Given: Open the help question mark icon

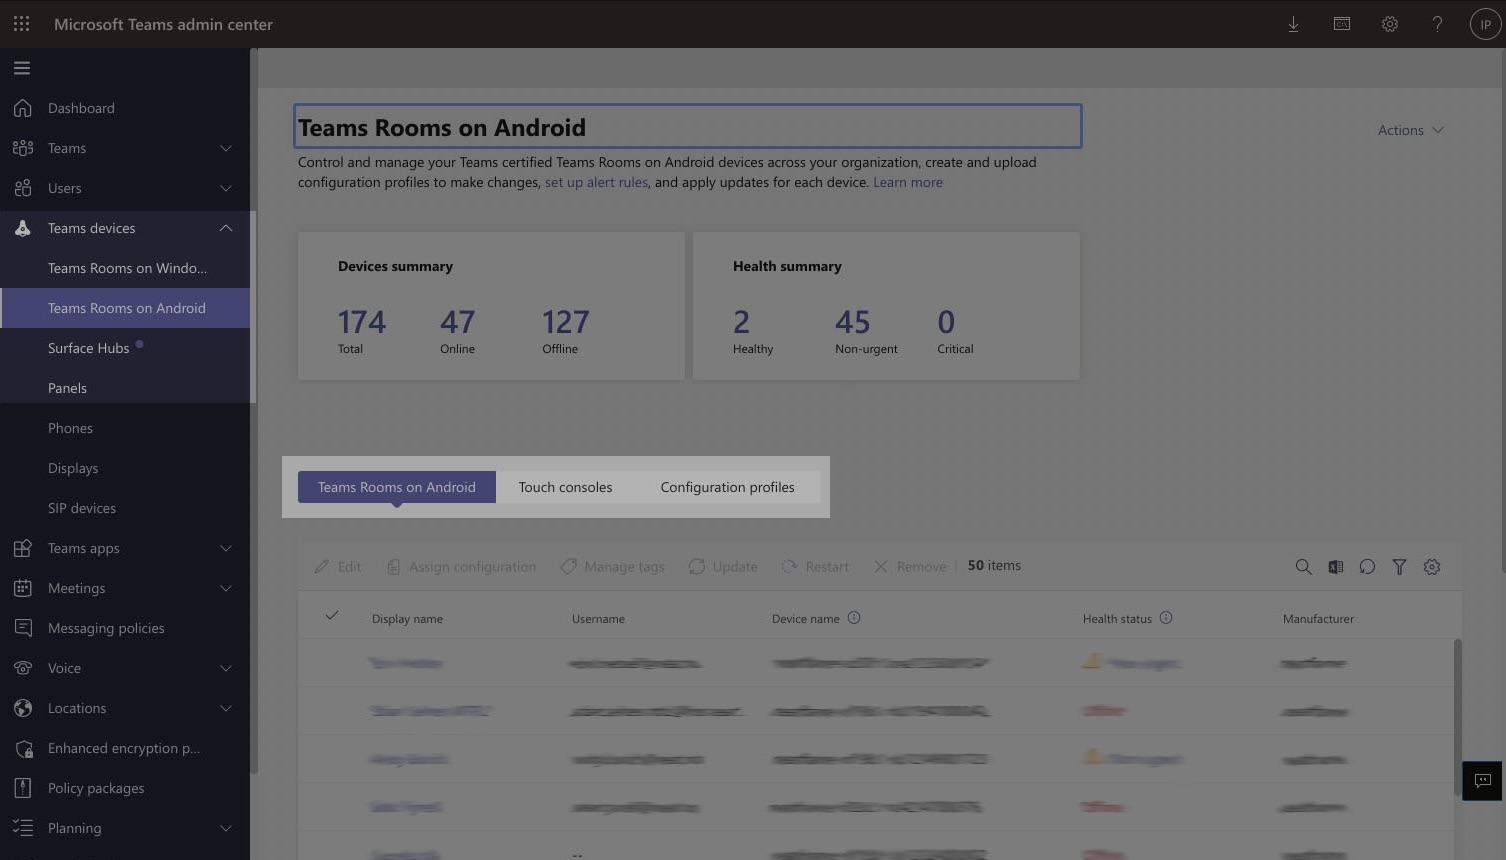Looking at the screenshot, I should (1437, 23).
